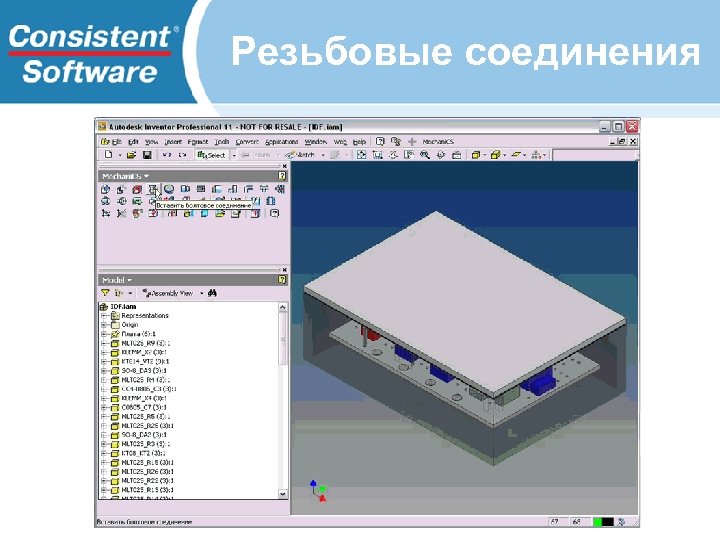Click the red box MechaniCS icon

click(137, 189)
